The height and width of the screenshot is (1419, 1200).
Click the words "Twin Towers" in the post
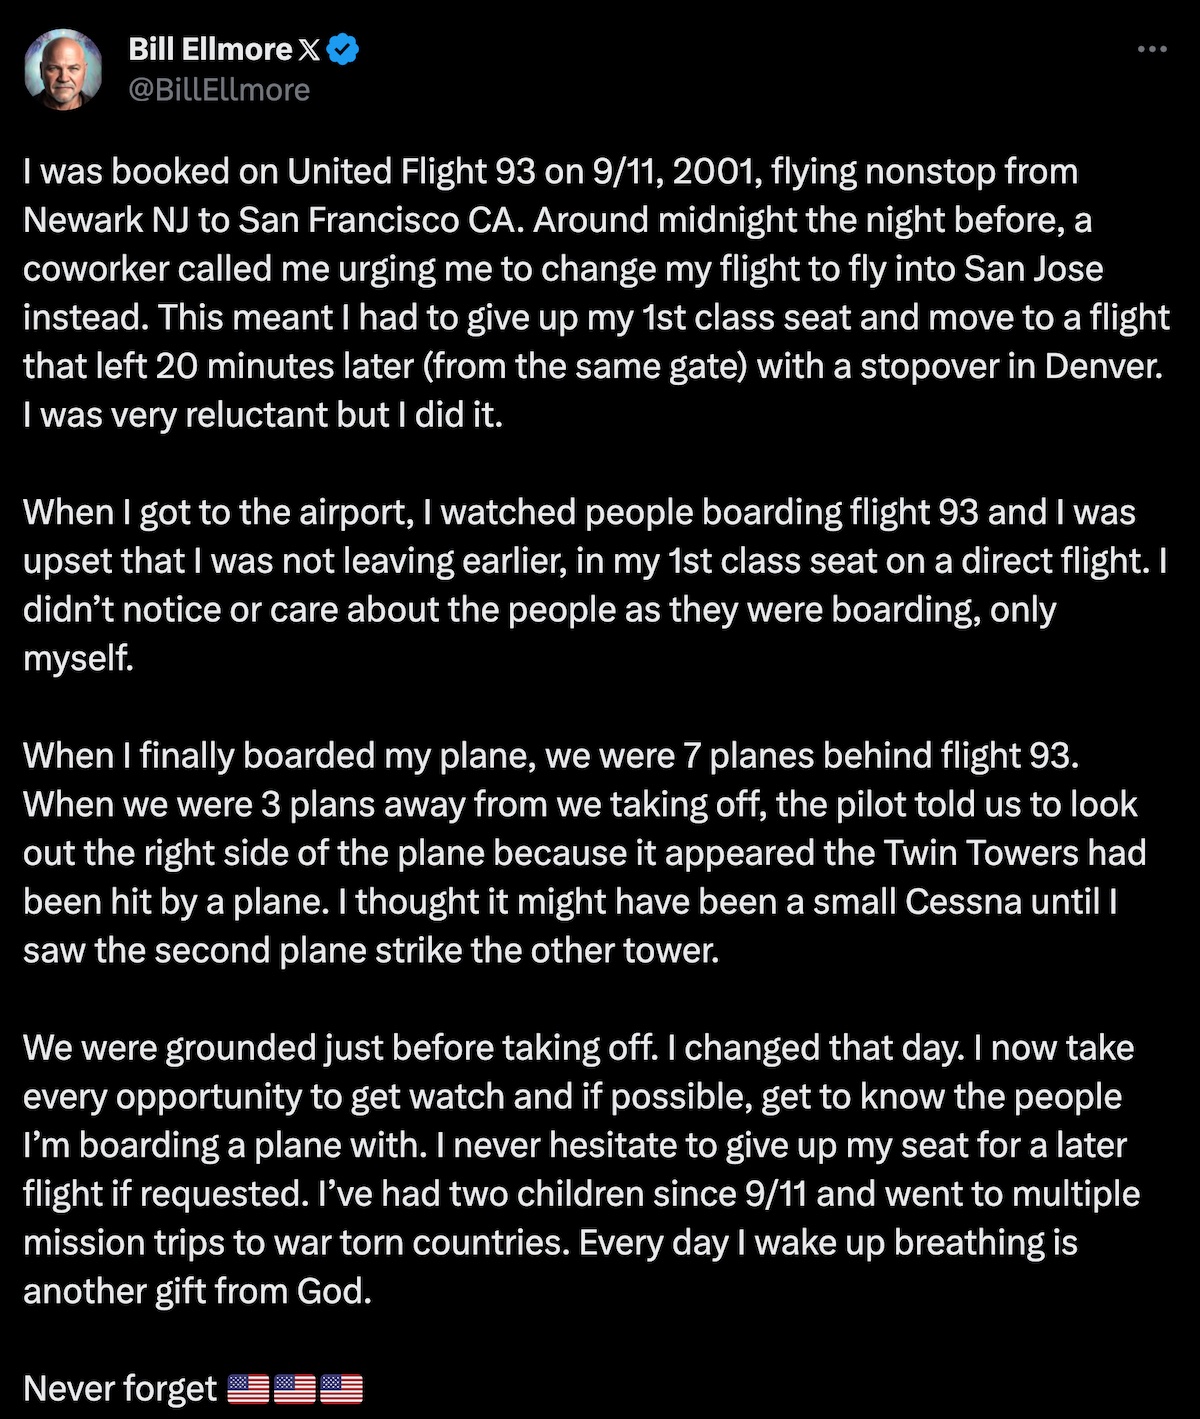coord(981,853)
